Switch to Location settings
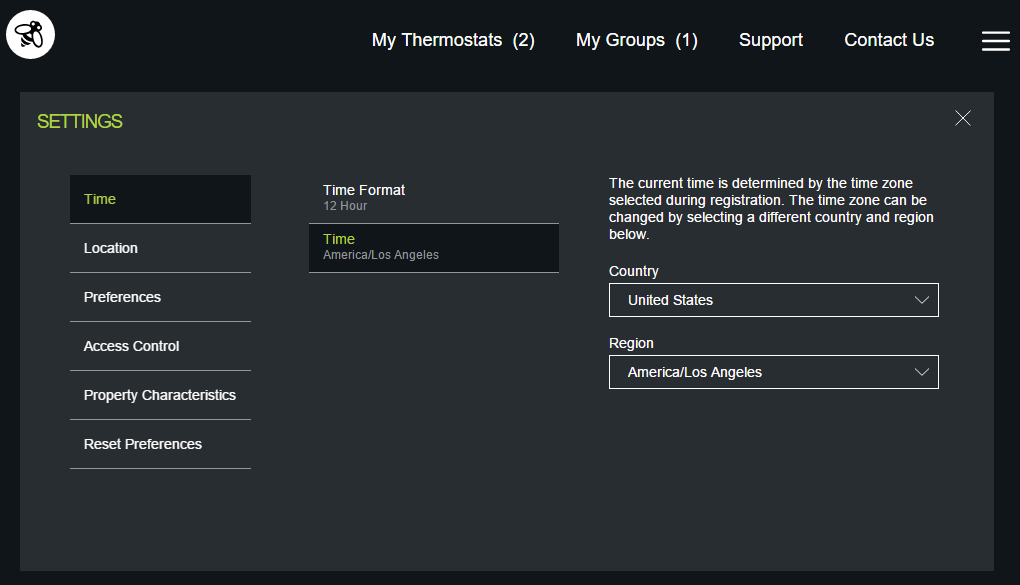The width and height of the screenshot is (1020, 585). tap(160, 248)
